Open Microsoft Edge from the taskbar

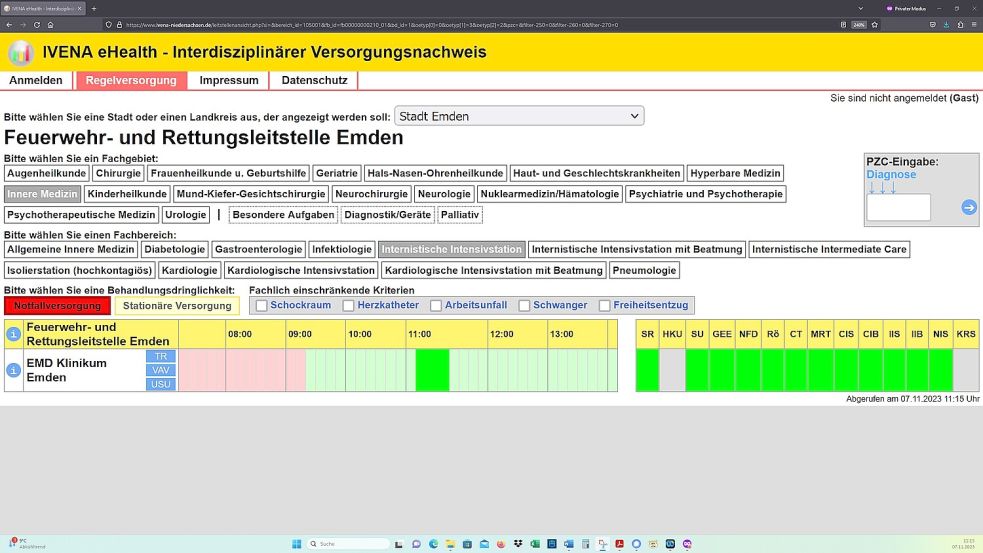(433, 544)
